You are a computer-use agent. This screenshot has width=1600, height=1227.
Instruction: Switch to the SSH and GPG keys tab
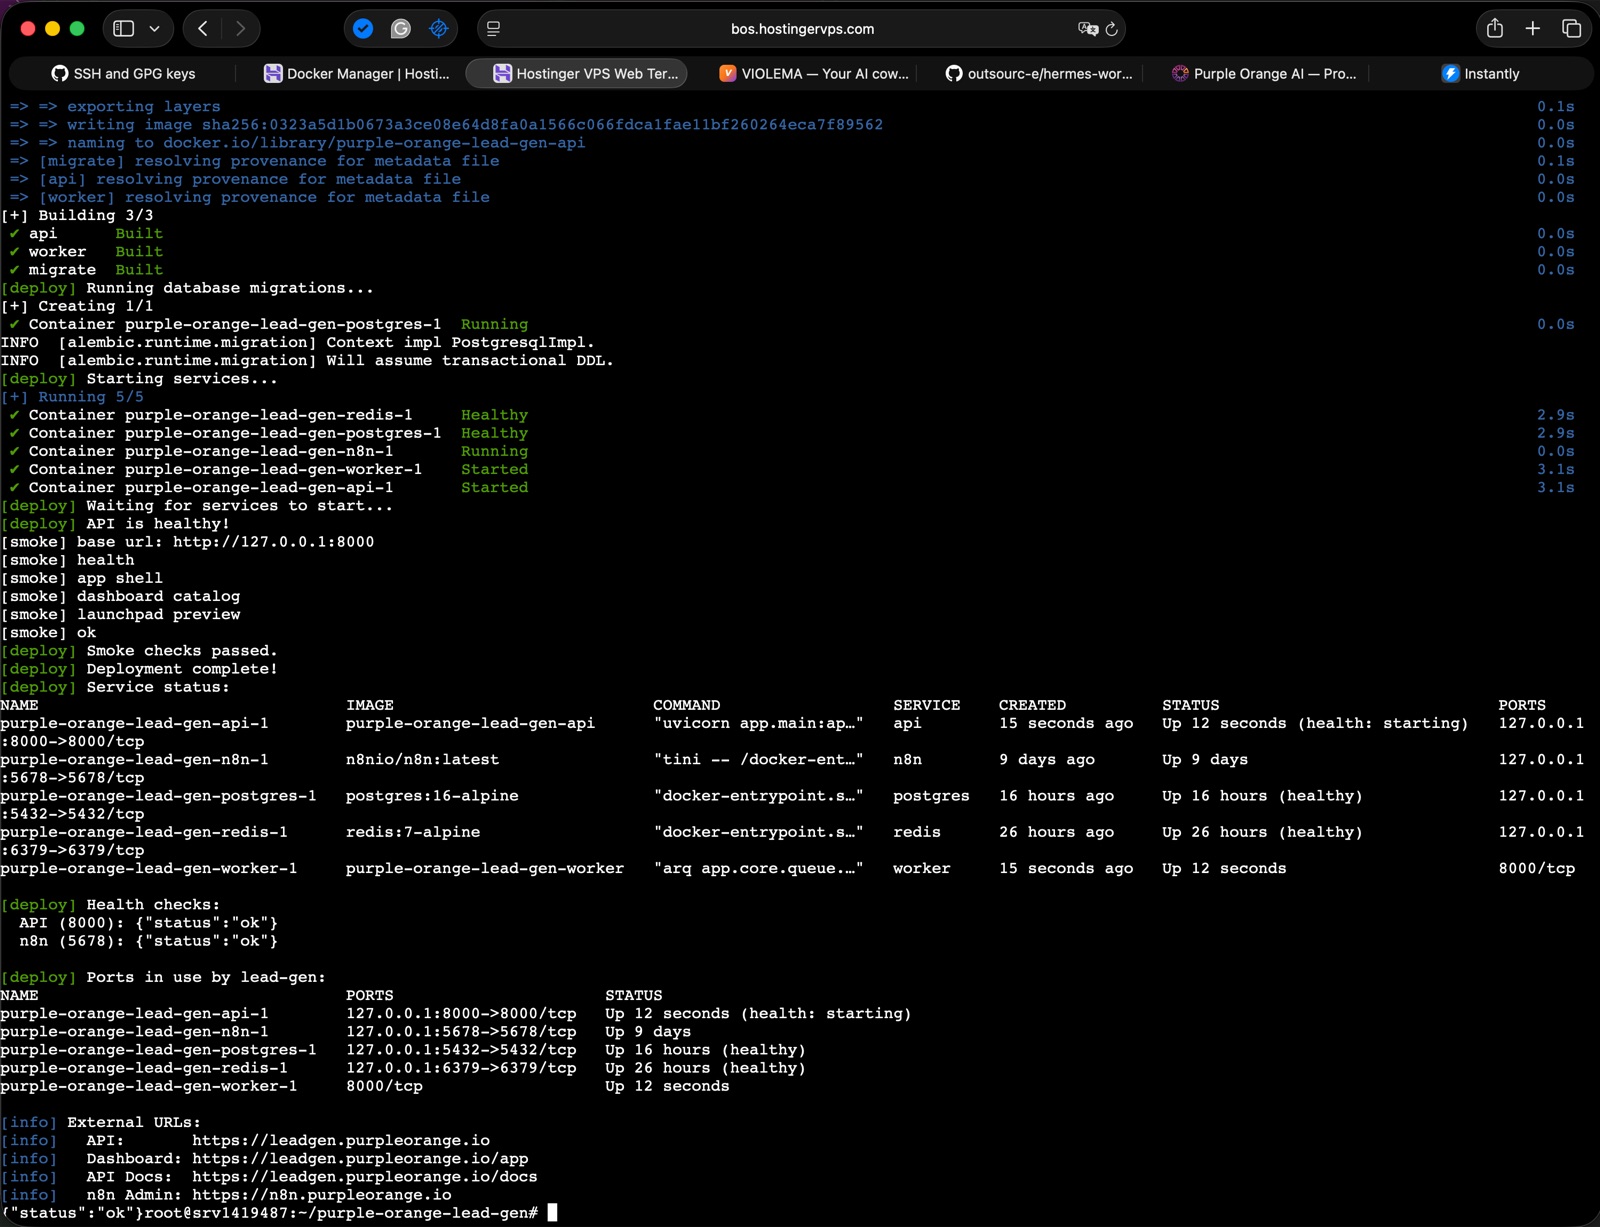pyautogui.click(x=123, y=74)
